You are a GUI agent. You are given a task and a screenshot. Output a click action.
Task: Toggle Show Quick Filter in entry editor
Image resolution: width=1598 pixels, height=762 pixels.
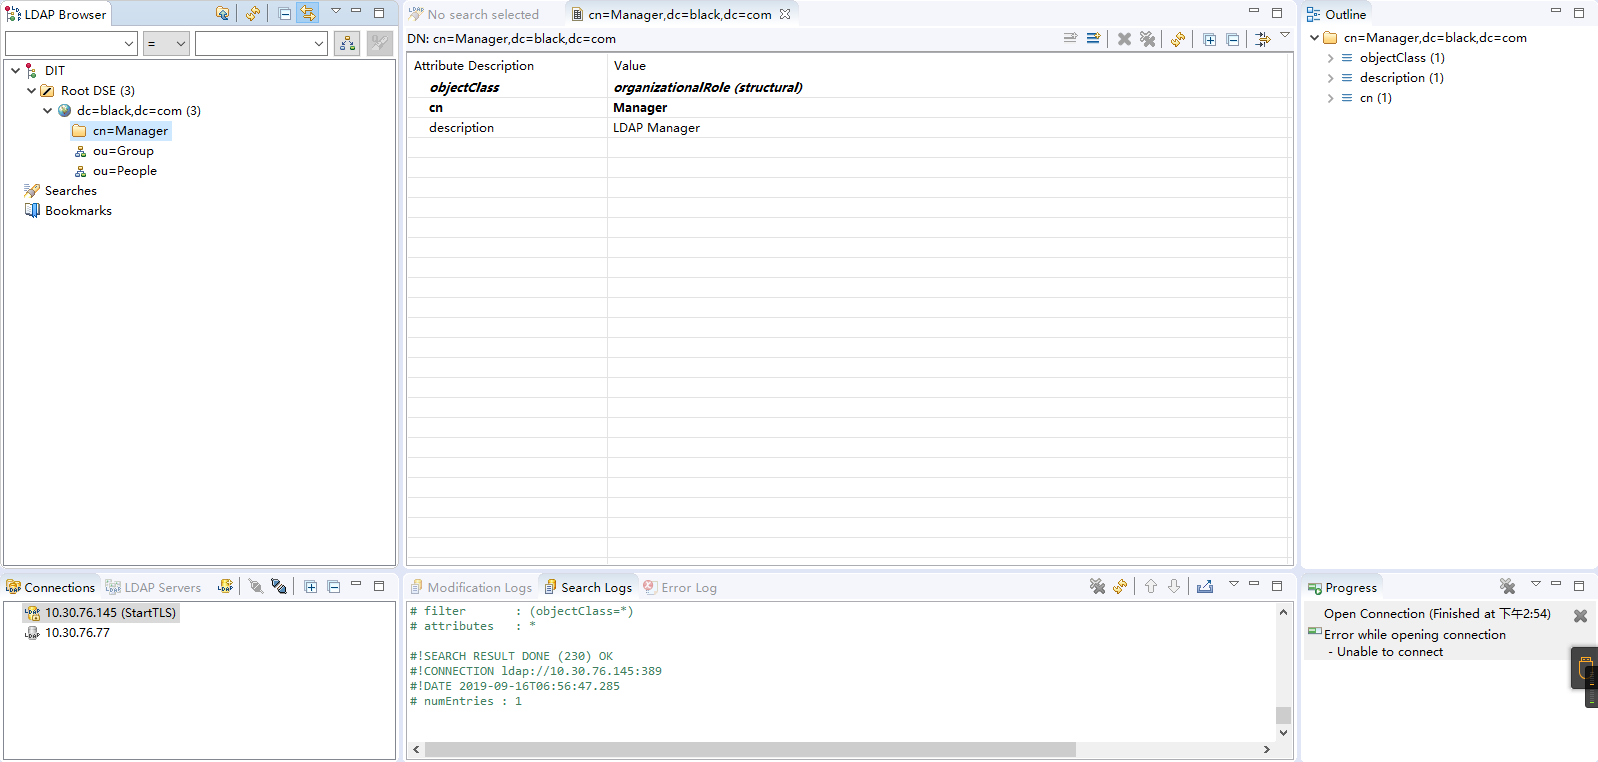coord(1263,39)
